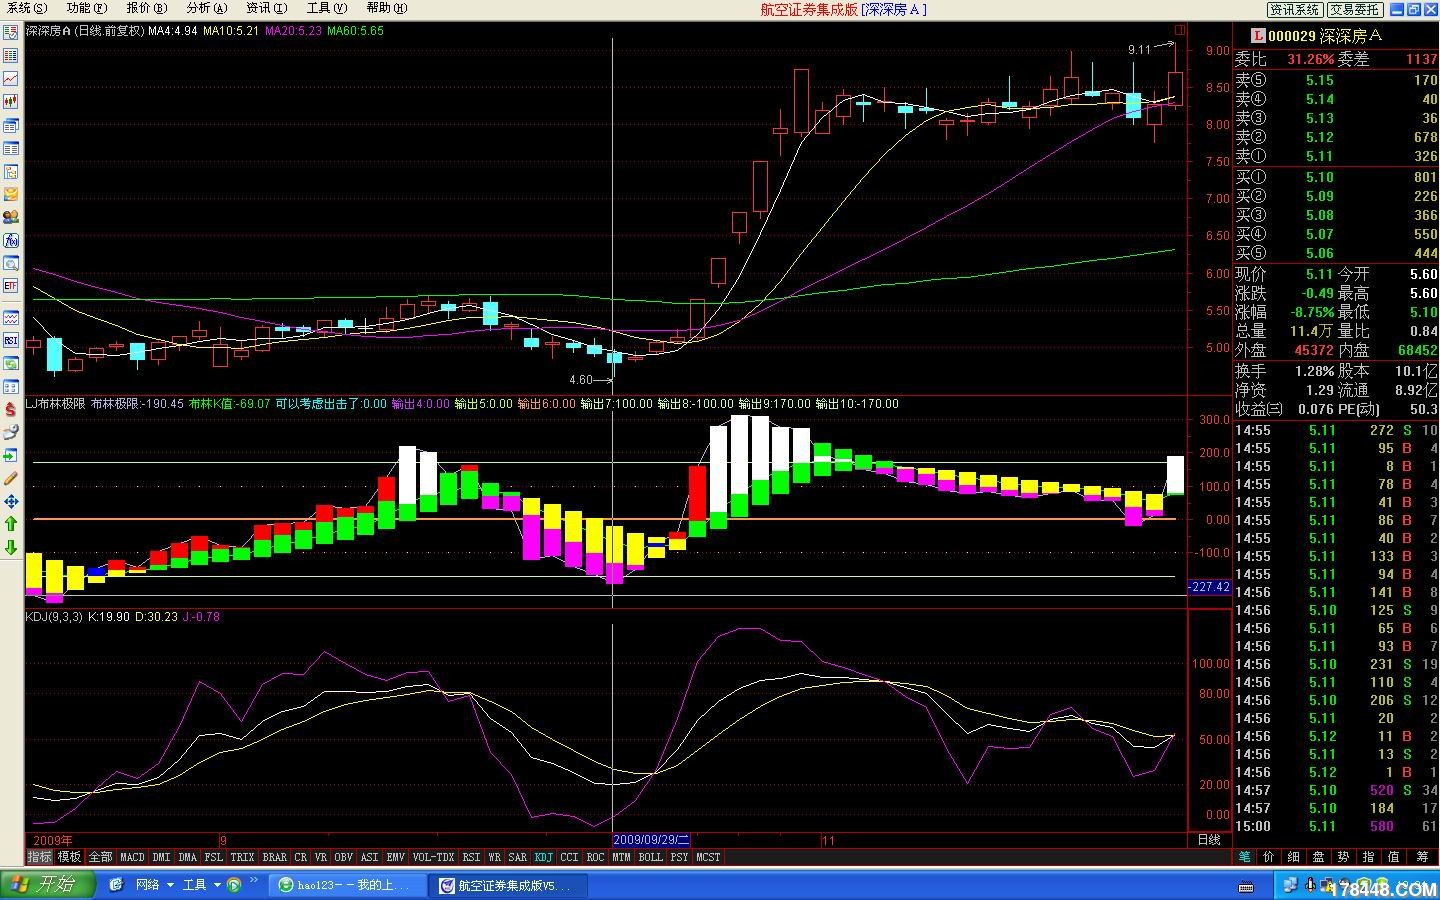Click the green up arrow sidebar icon
Image resolution: width=1440 pixels, height=900 pixels.
[11, 523]
